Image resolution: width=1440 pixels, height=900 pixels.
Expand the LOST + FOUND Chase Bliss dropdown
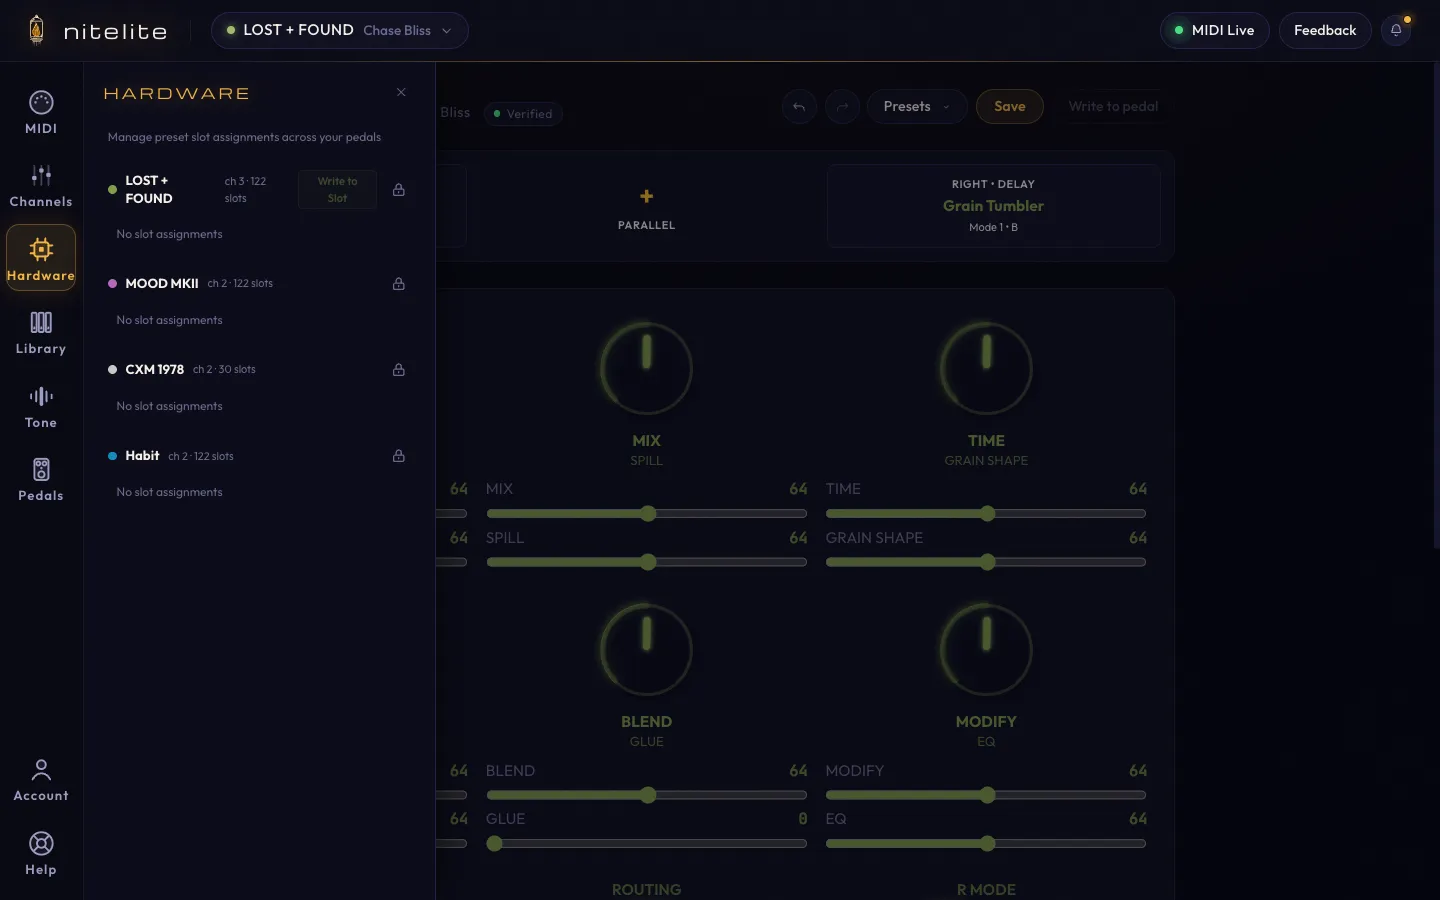click(x=339, y=30)
